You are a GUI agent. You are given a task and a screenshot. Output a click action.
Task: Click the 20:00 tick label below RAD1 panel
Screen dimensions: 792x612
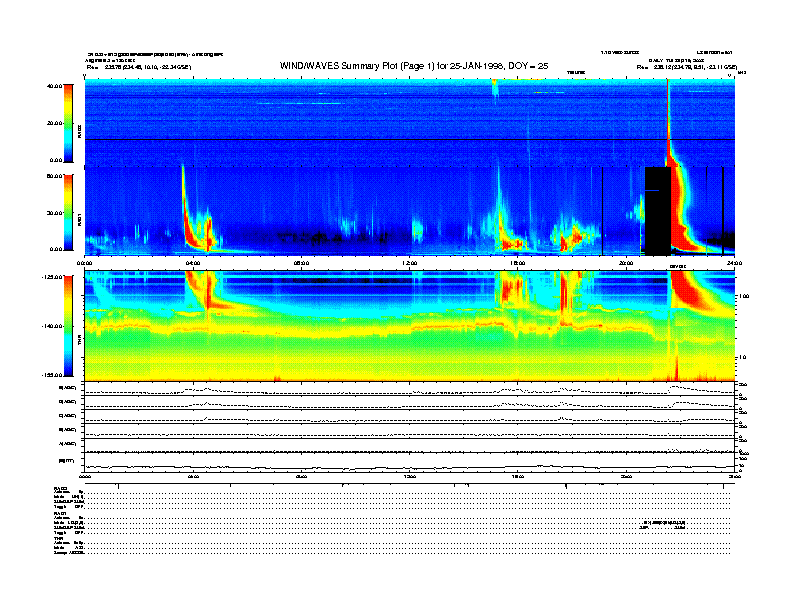click(626, 263)
